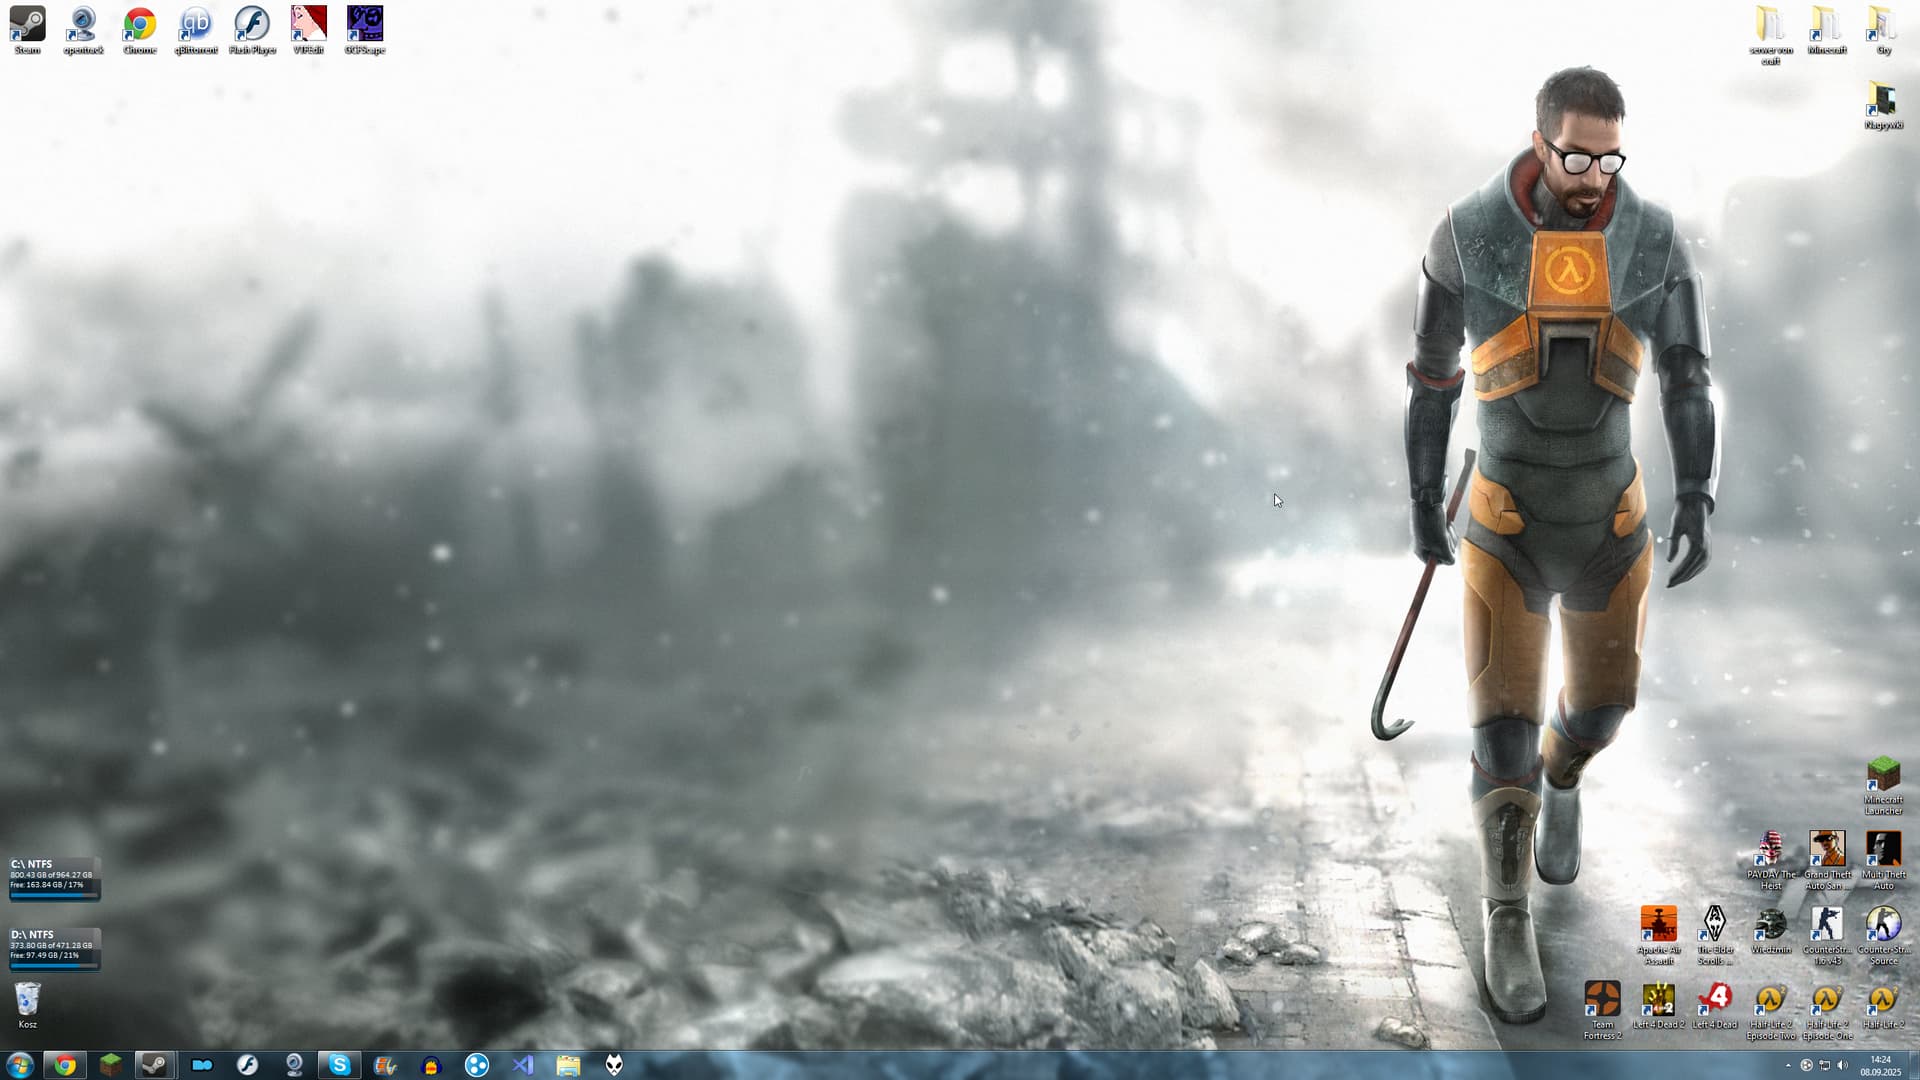The height and width of the screenshot is (1080, 1920).
Task: Select the PAYDAY The Heist shortcut
Action: point(1770,850)
